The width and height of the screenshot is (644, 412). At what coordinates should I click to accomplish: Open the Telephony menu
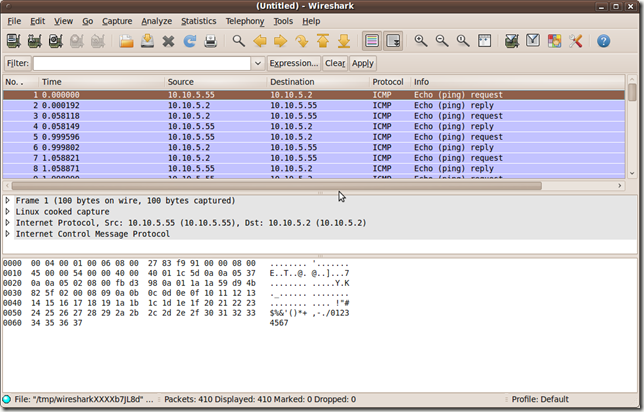[245, 21]
